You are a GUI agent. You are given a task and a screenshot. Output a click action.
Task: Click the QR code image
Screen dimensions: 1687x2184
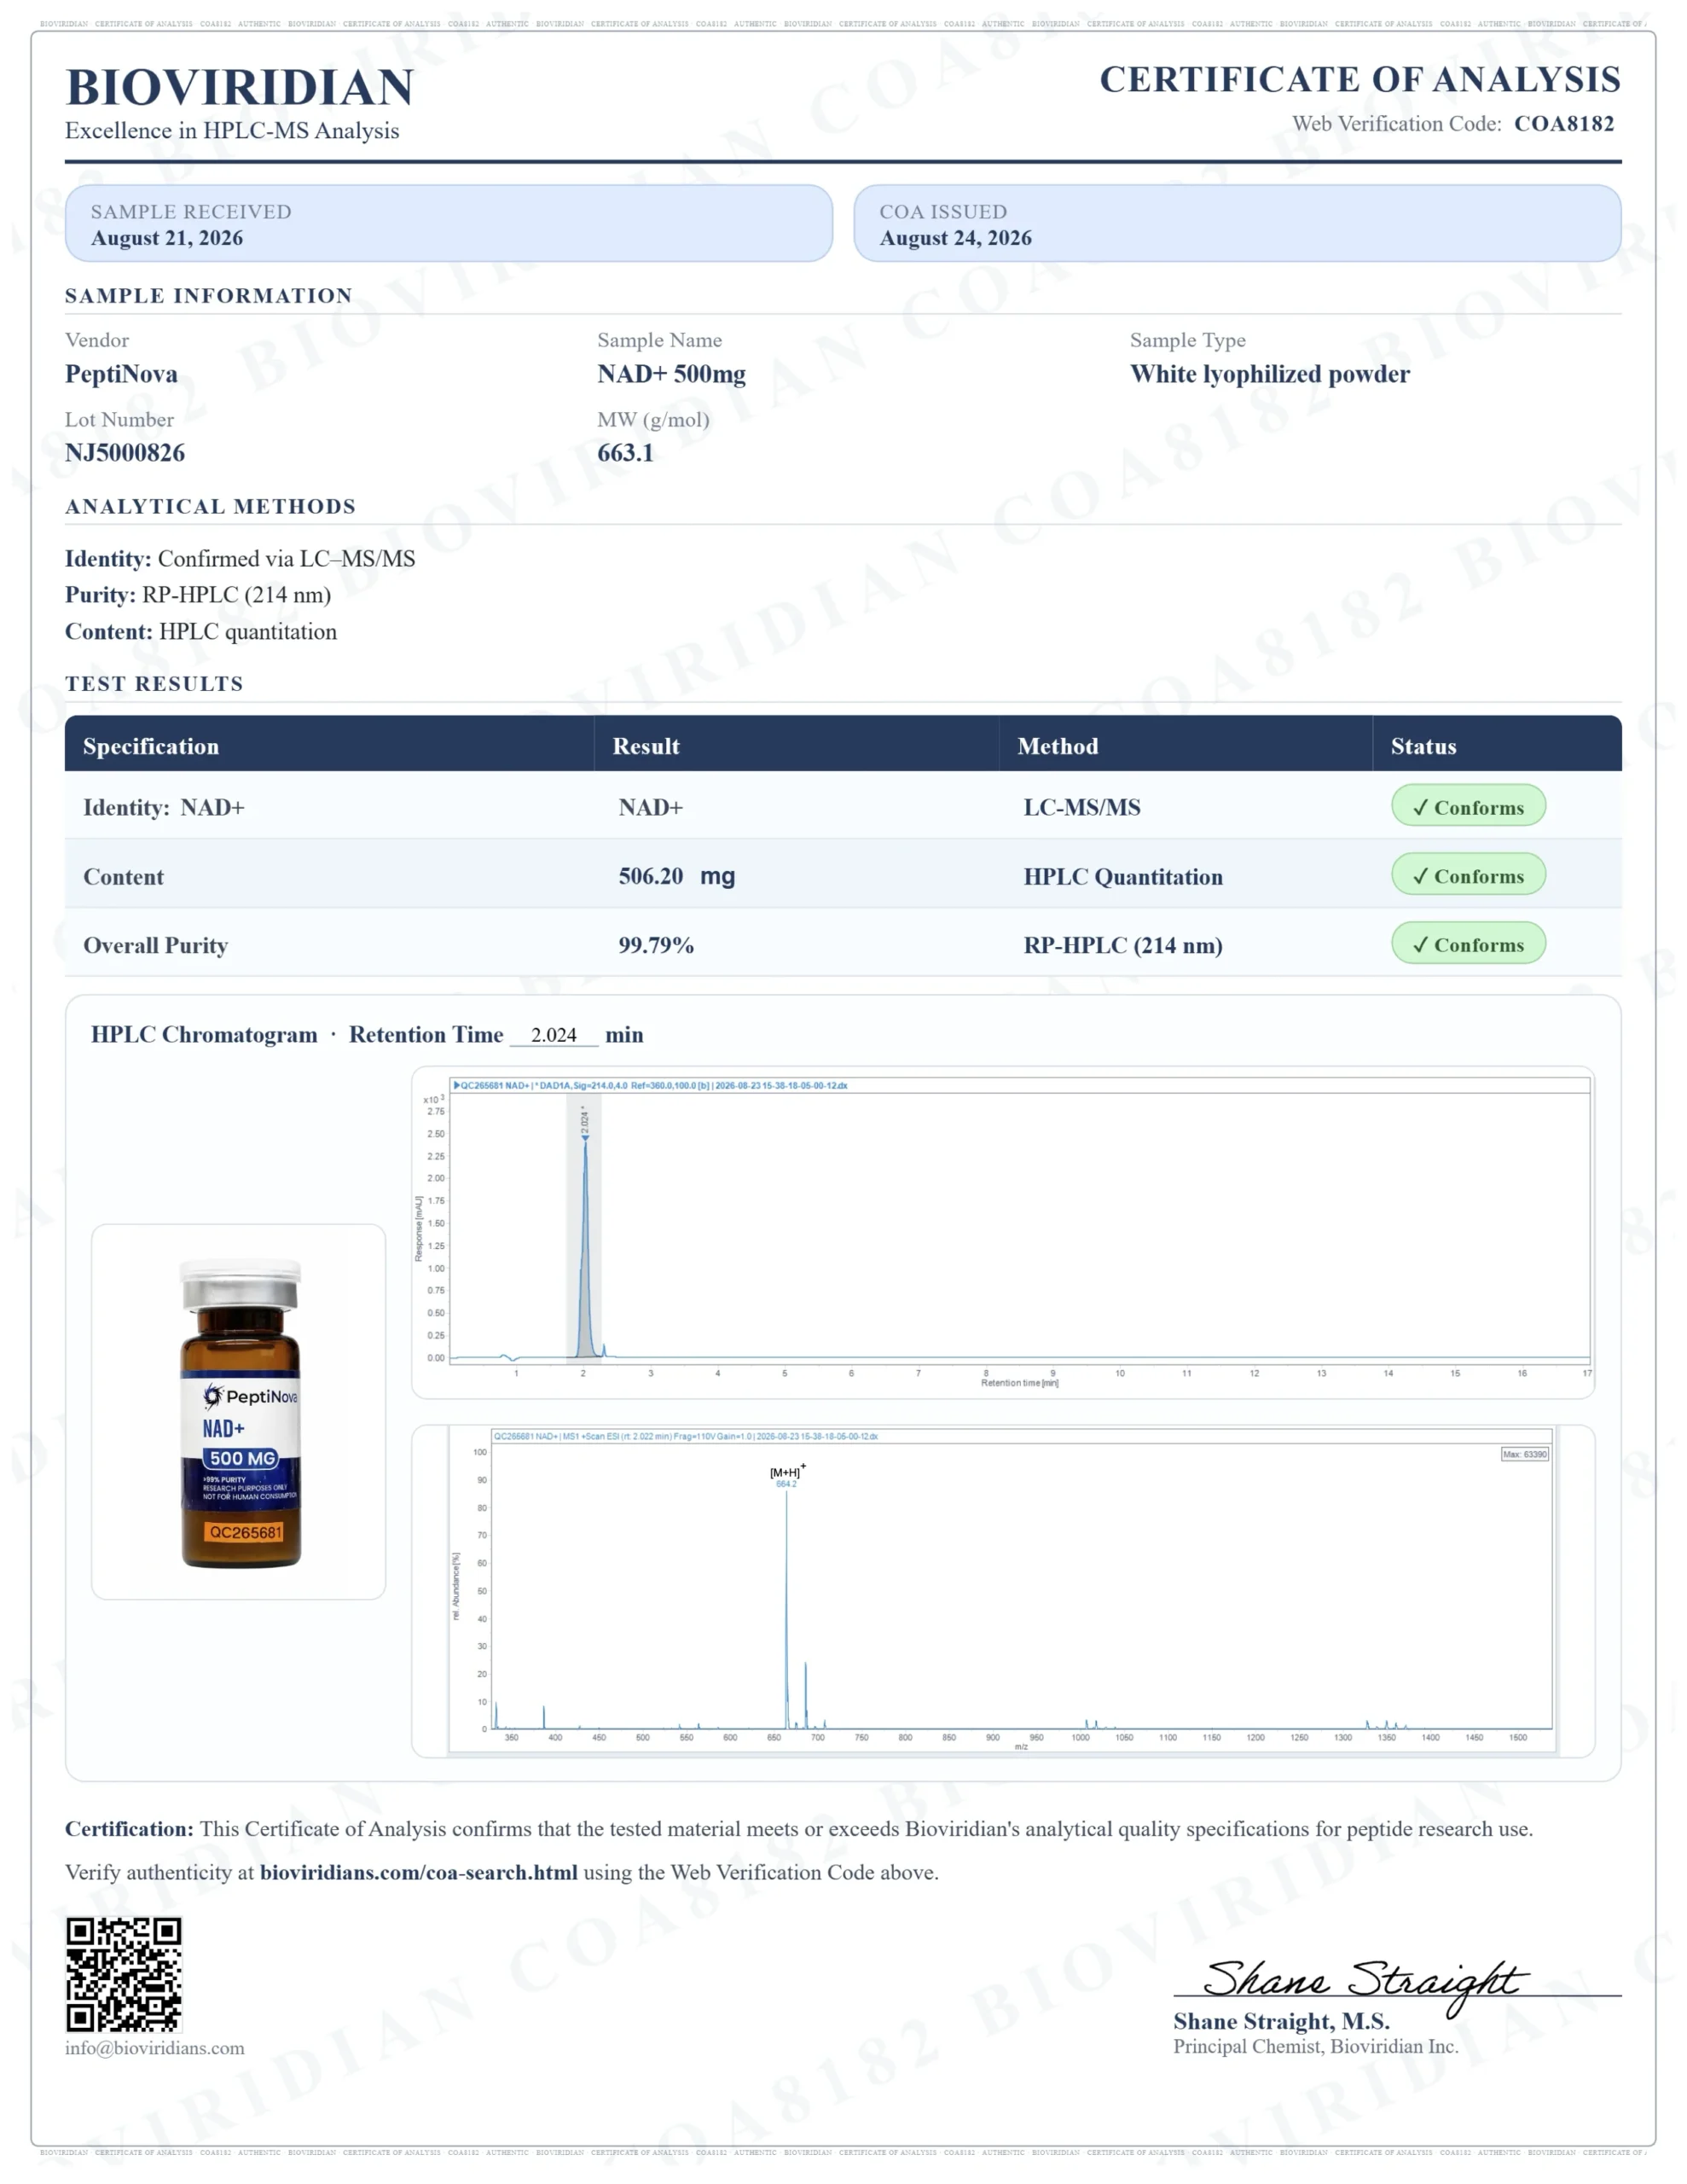(x=124, y=1974)
